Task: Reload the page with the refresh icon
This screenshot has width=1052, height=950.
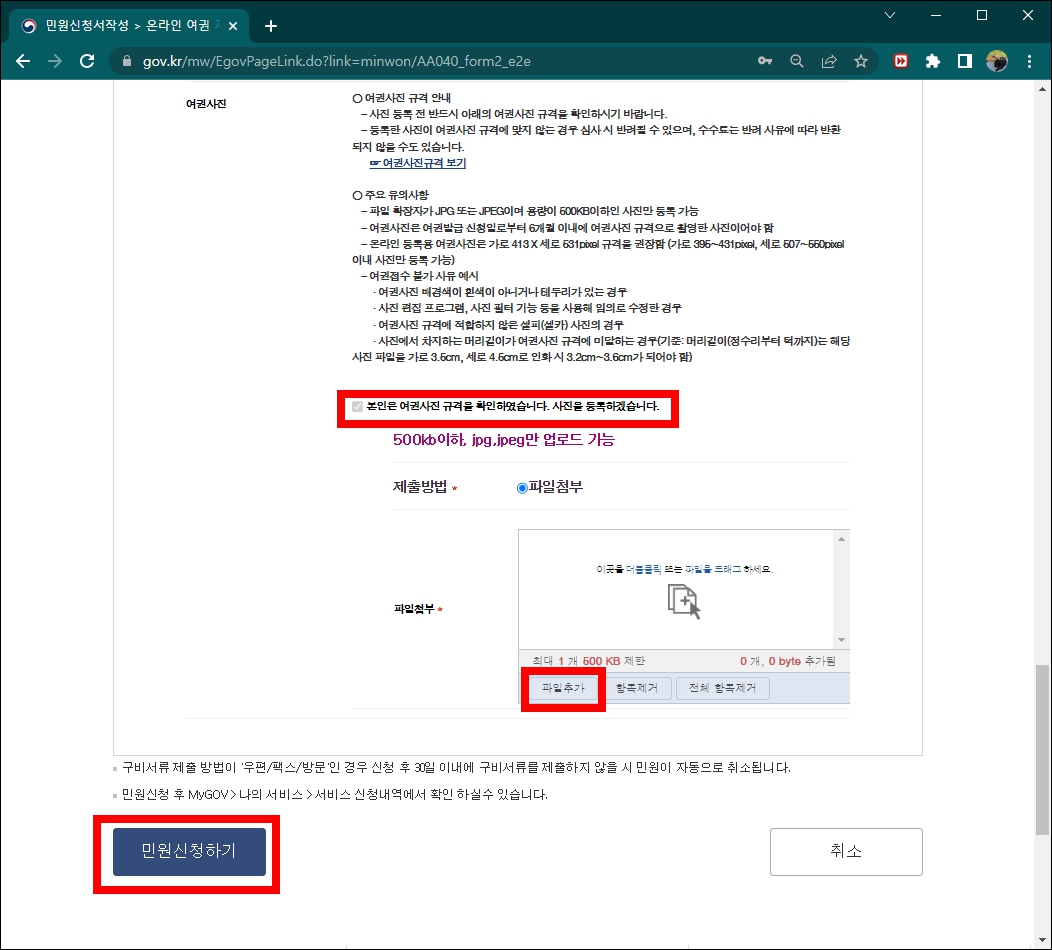Action: coord(87,61)
